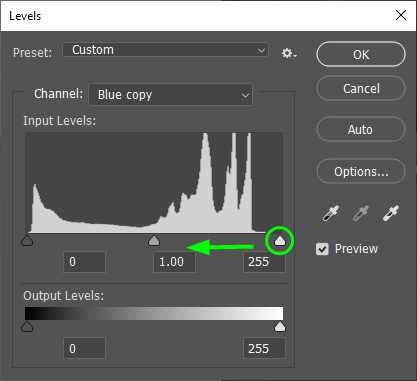Click the input shadow slider triangle

27,240
